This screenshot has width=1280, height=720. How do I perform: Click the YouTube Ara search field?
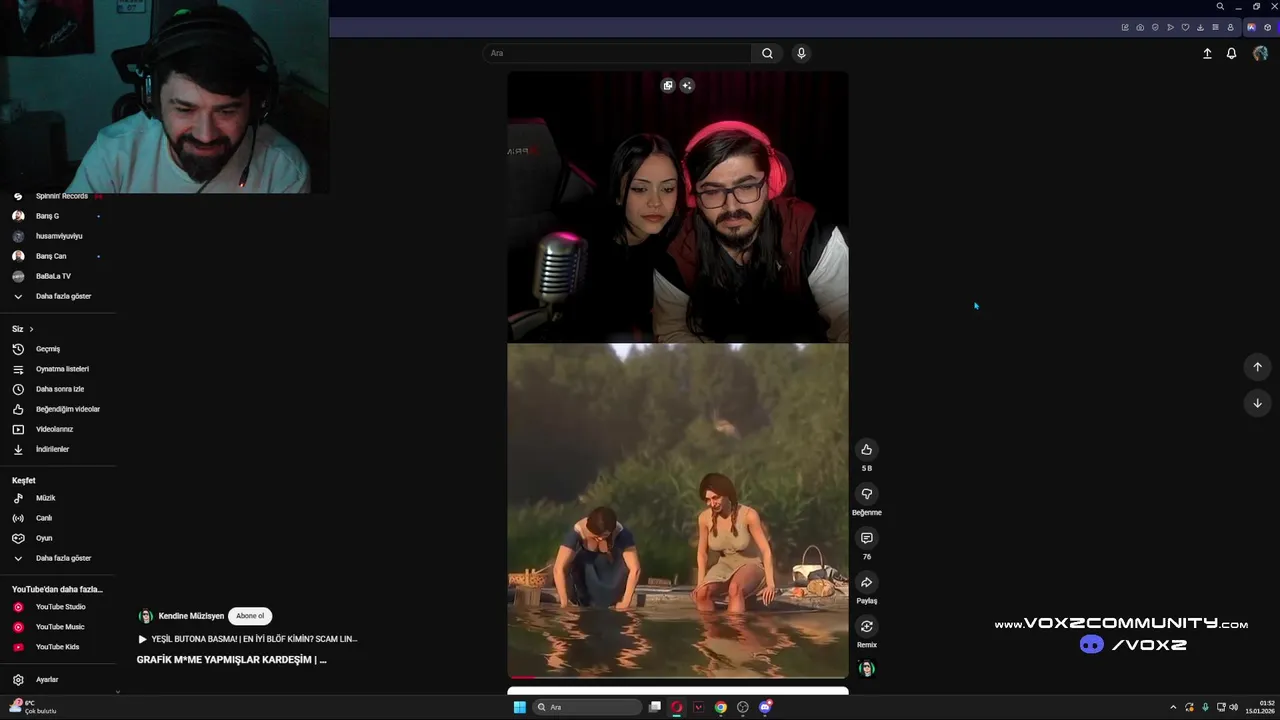pos(618,53)
